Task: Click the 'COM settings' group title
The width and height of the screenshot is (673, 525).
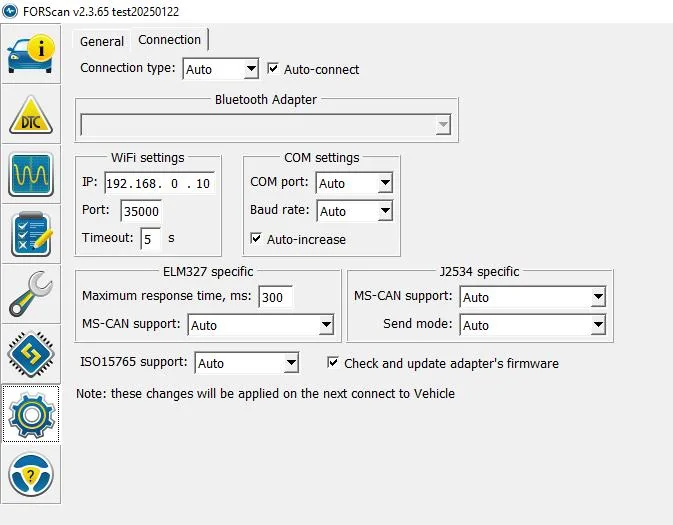Action: click(x=322, y=158)
